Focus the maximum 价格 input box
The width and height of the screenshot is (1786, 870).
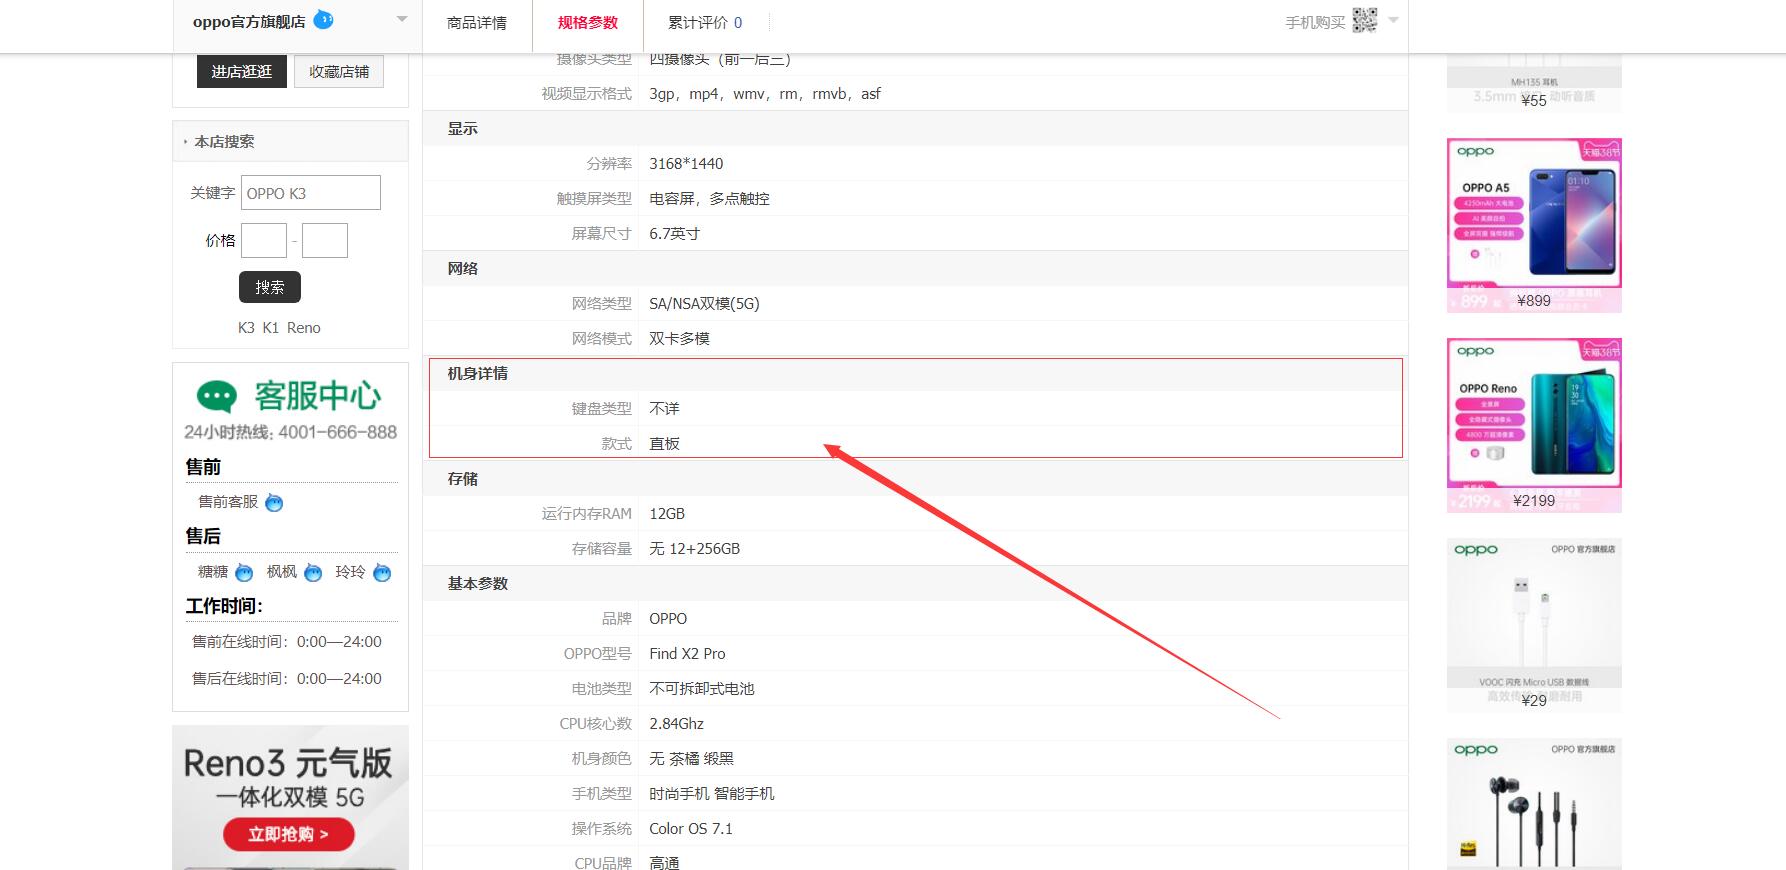325,241
